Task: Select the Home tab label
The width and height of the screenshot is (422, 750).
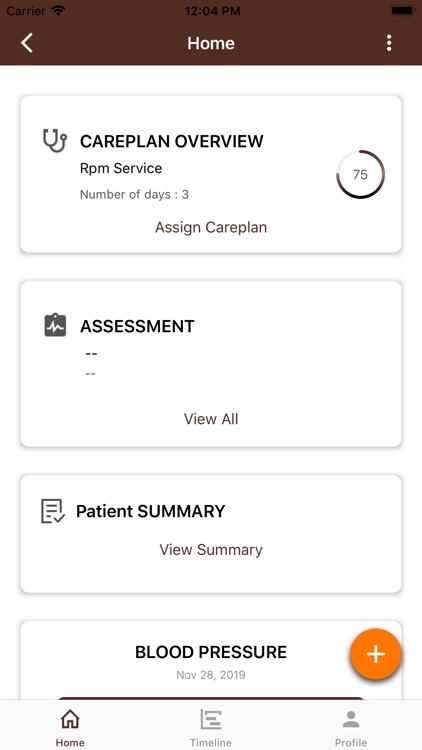Action: coord(70,742)
